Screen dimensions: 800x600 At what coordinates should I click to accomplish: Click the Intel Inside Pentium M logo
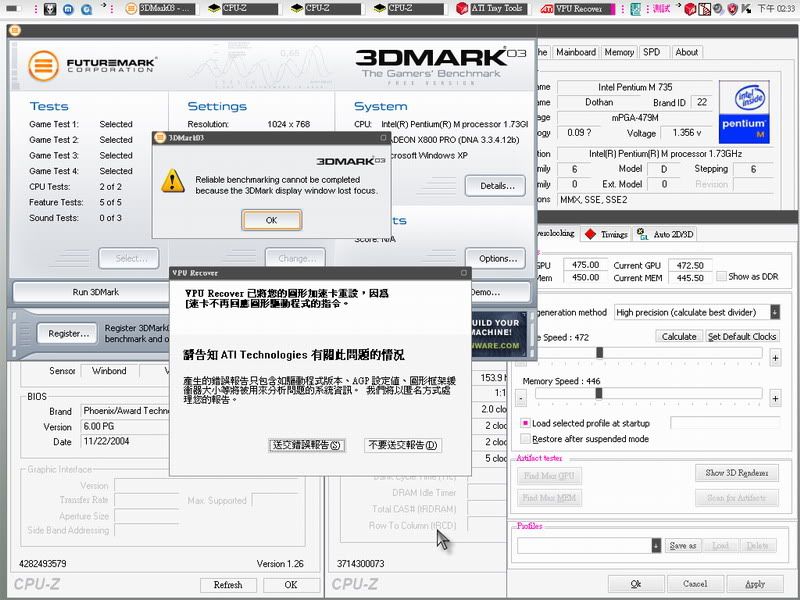744,112
